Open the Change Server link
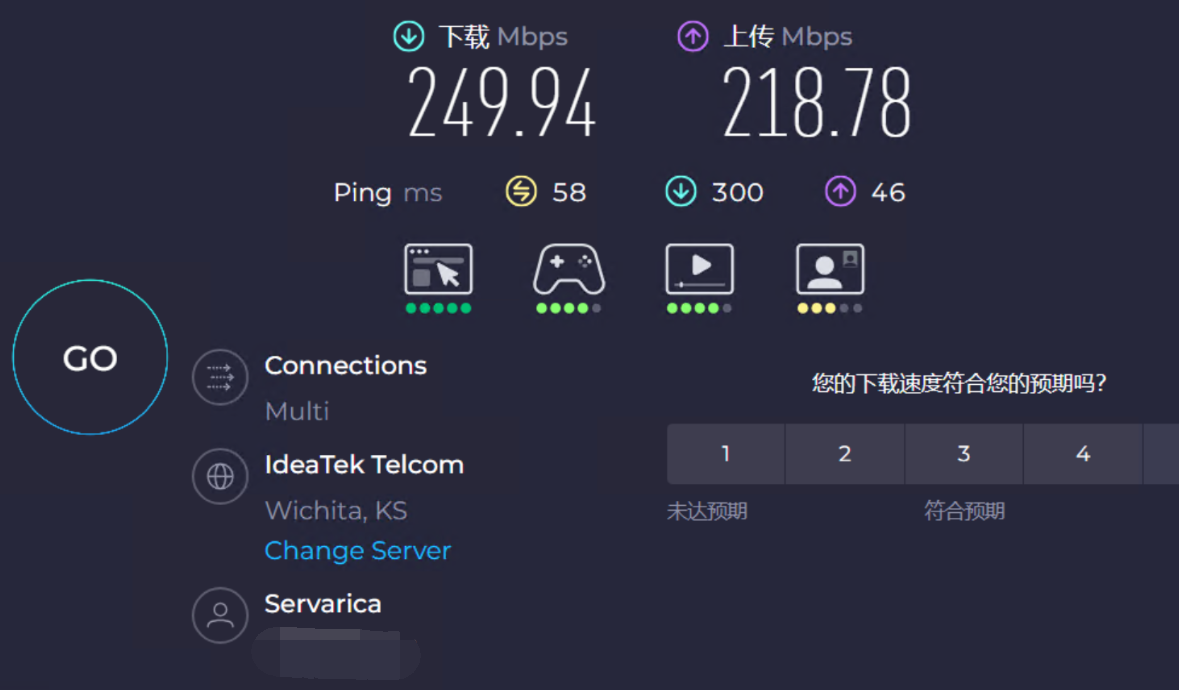Viewport: 1179px width, 690px height. click(358, 550)
